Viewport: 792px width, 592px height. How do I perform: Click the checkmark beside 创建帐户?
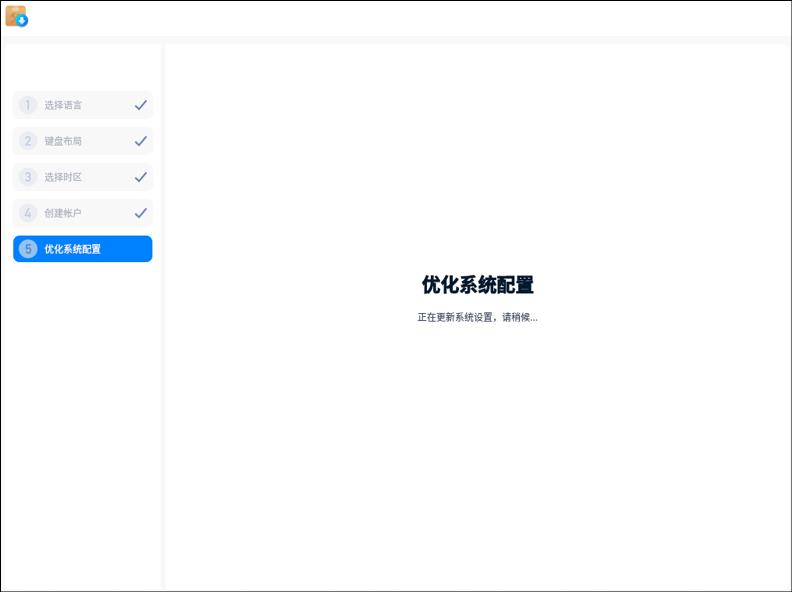pos(141,213)
